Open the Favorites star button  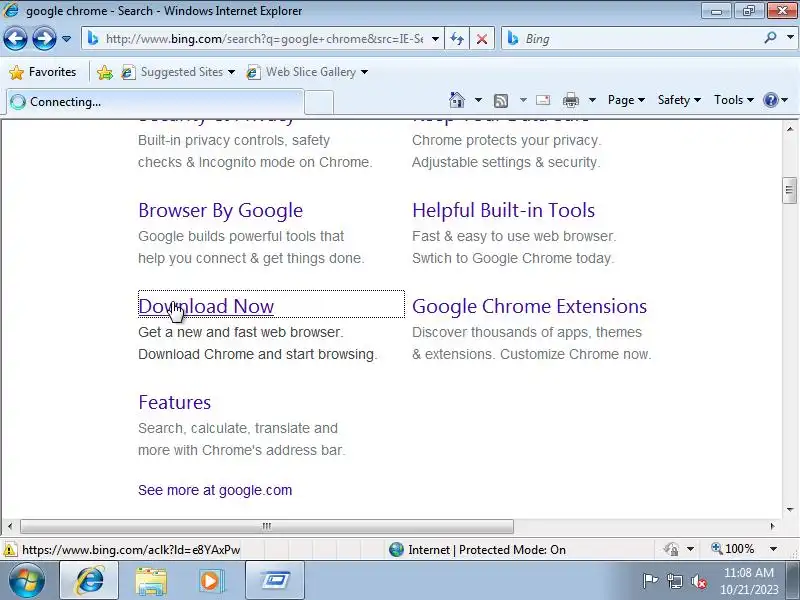(43, 72)
